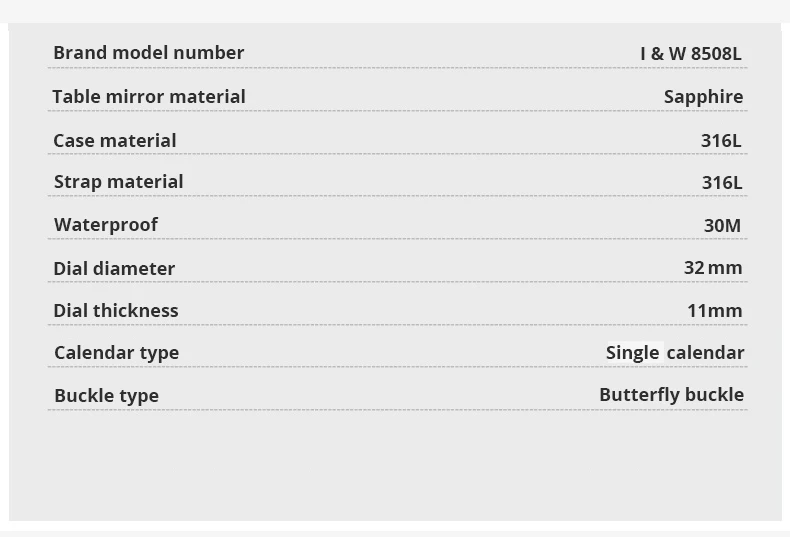Click the "Dial thickness" label
This screenshot has height=537, width=790.
[x=115, y=311]
